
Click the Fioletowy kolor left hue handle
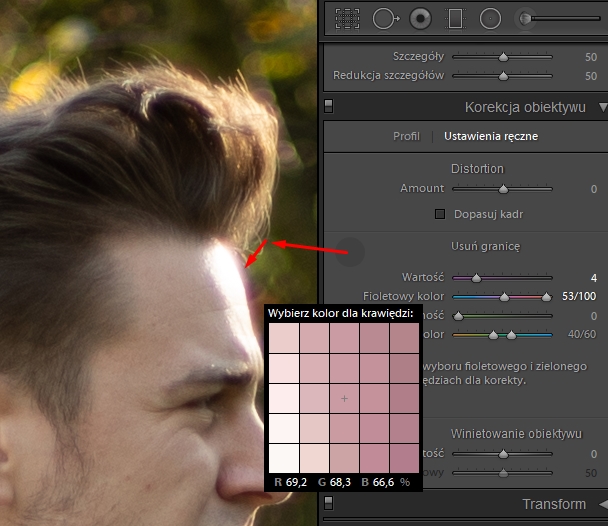504,297
